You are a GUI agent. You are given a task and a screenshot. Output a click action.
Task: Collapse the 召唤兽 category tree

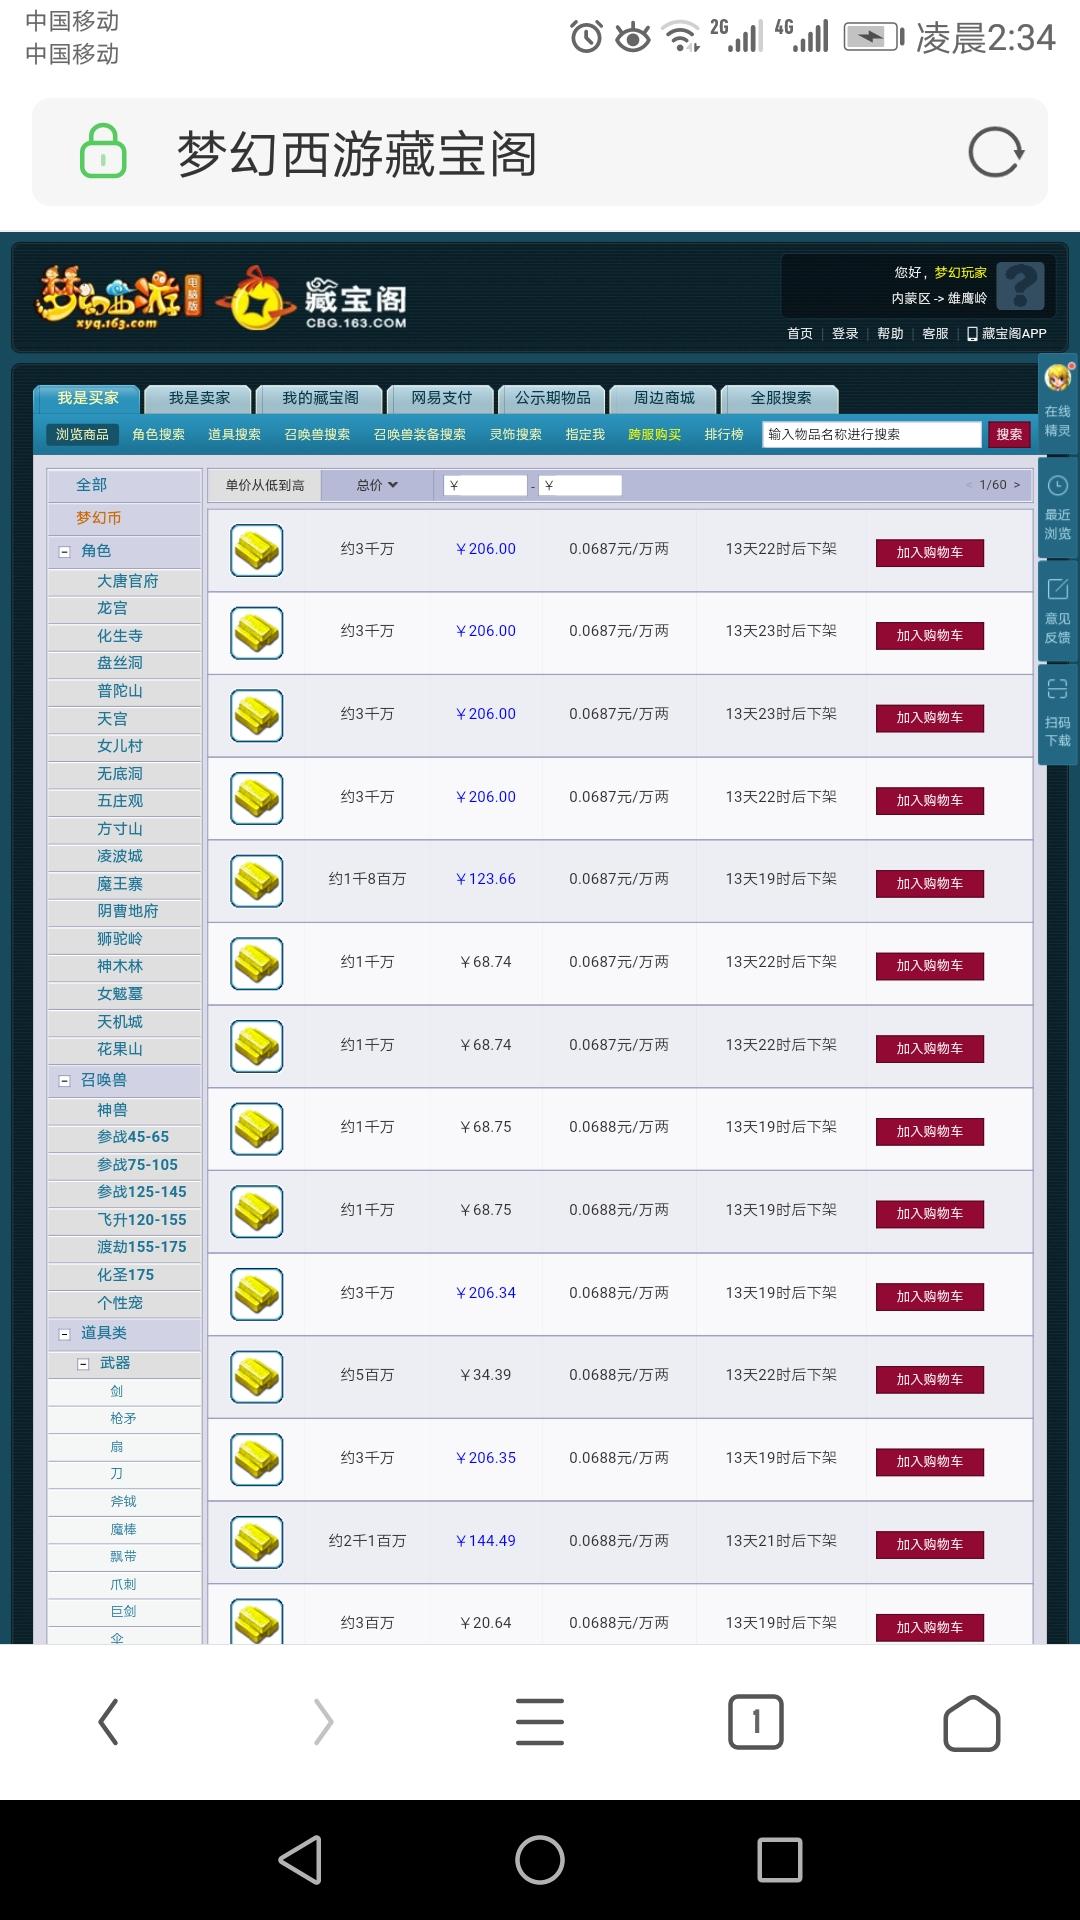(65, 1081)
